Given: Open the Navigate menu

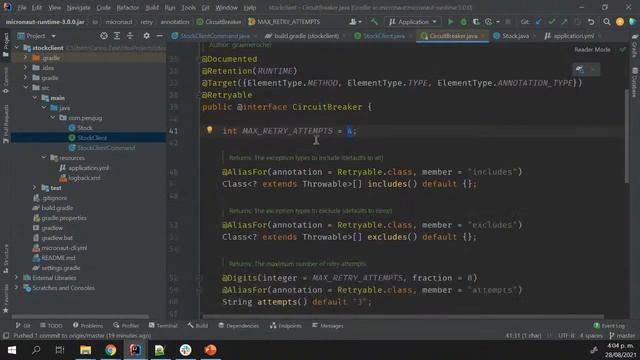Looking at the screenshot, I should click(x=78, y=7).
